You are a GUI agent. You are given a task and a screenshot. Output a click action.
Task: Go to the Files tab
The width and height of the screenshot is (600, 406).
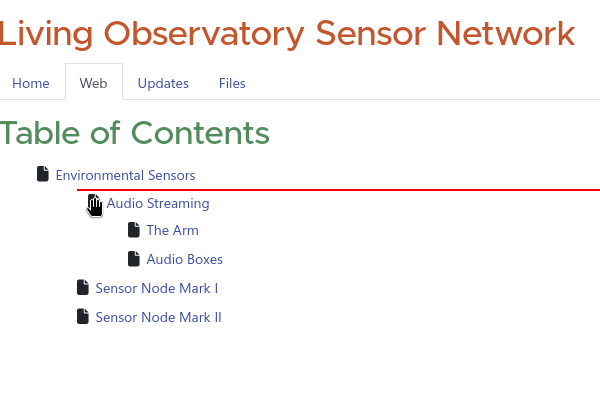(x=232, y=83)
